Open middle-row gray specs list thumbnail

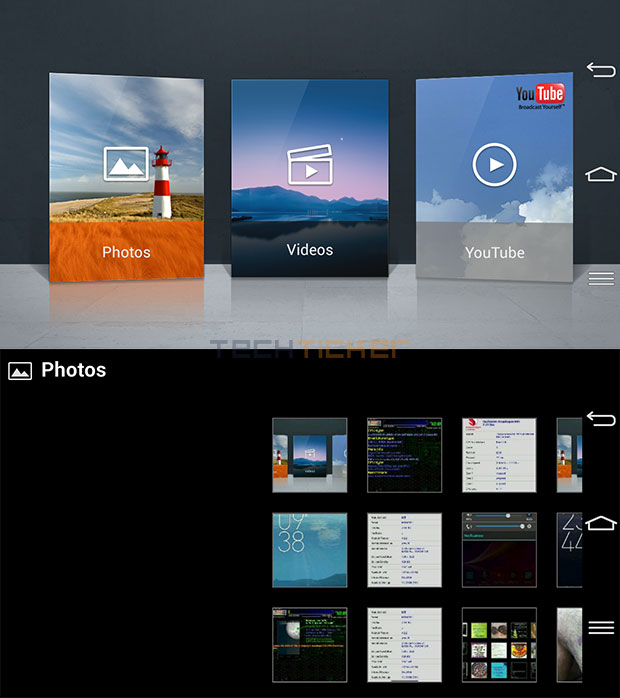point(405,550)
